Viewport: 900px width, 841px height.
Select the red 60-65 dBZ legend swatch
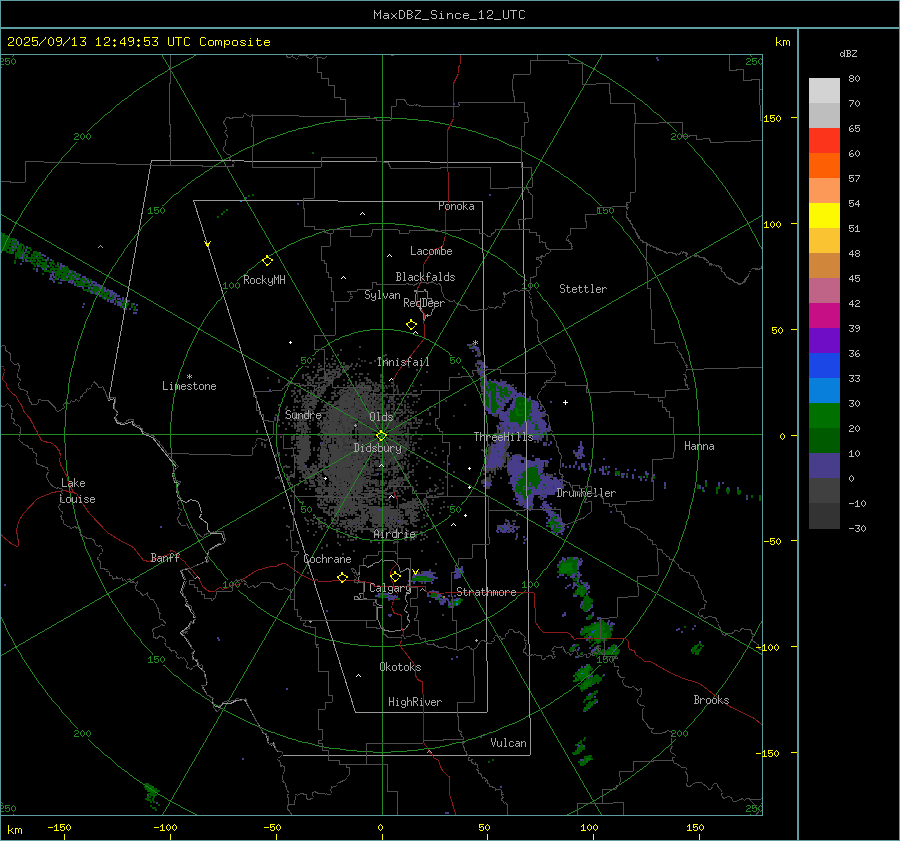coord(824,141)
